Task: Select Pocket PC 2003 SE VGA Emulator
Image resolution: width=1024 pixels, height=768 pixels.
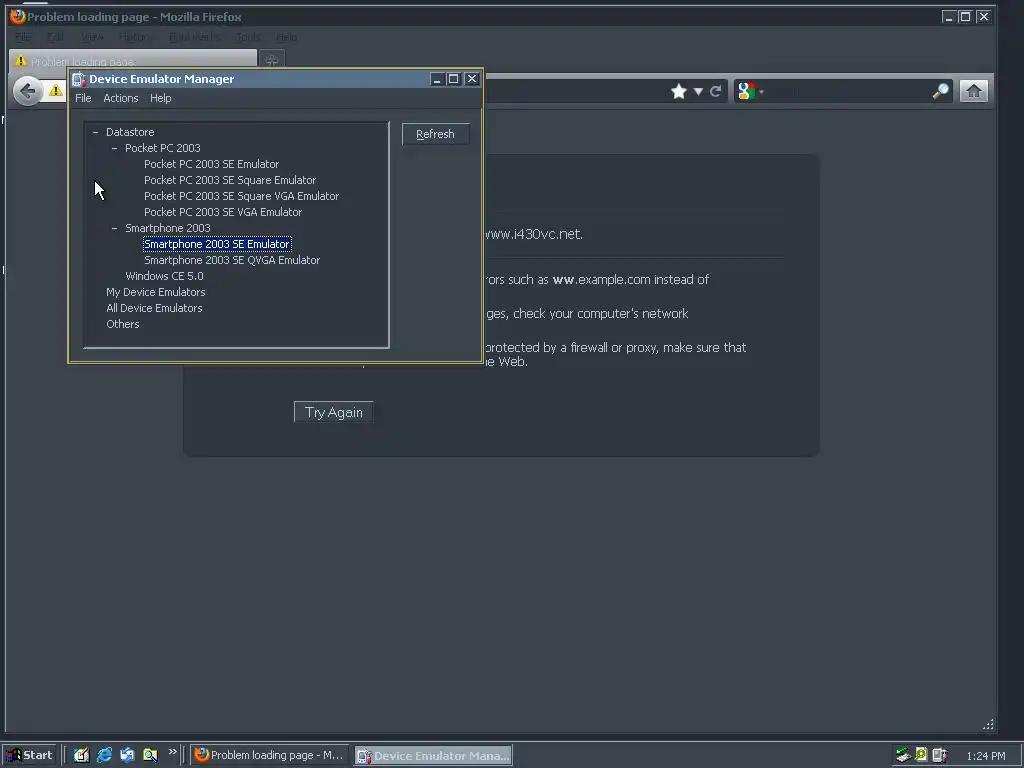Action: [x=223, y=212]
